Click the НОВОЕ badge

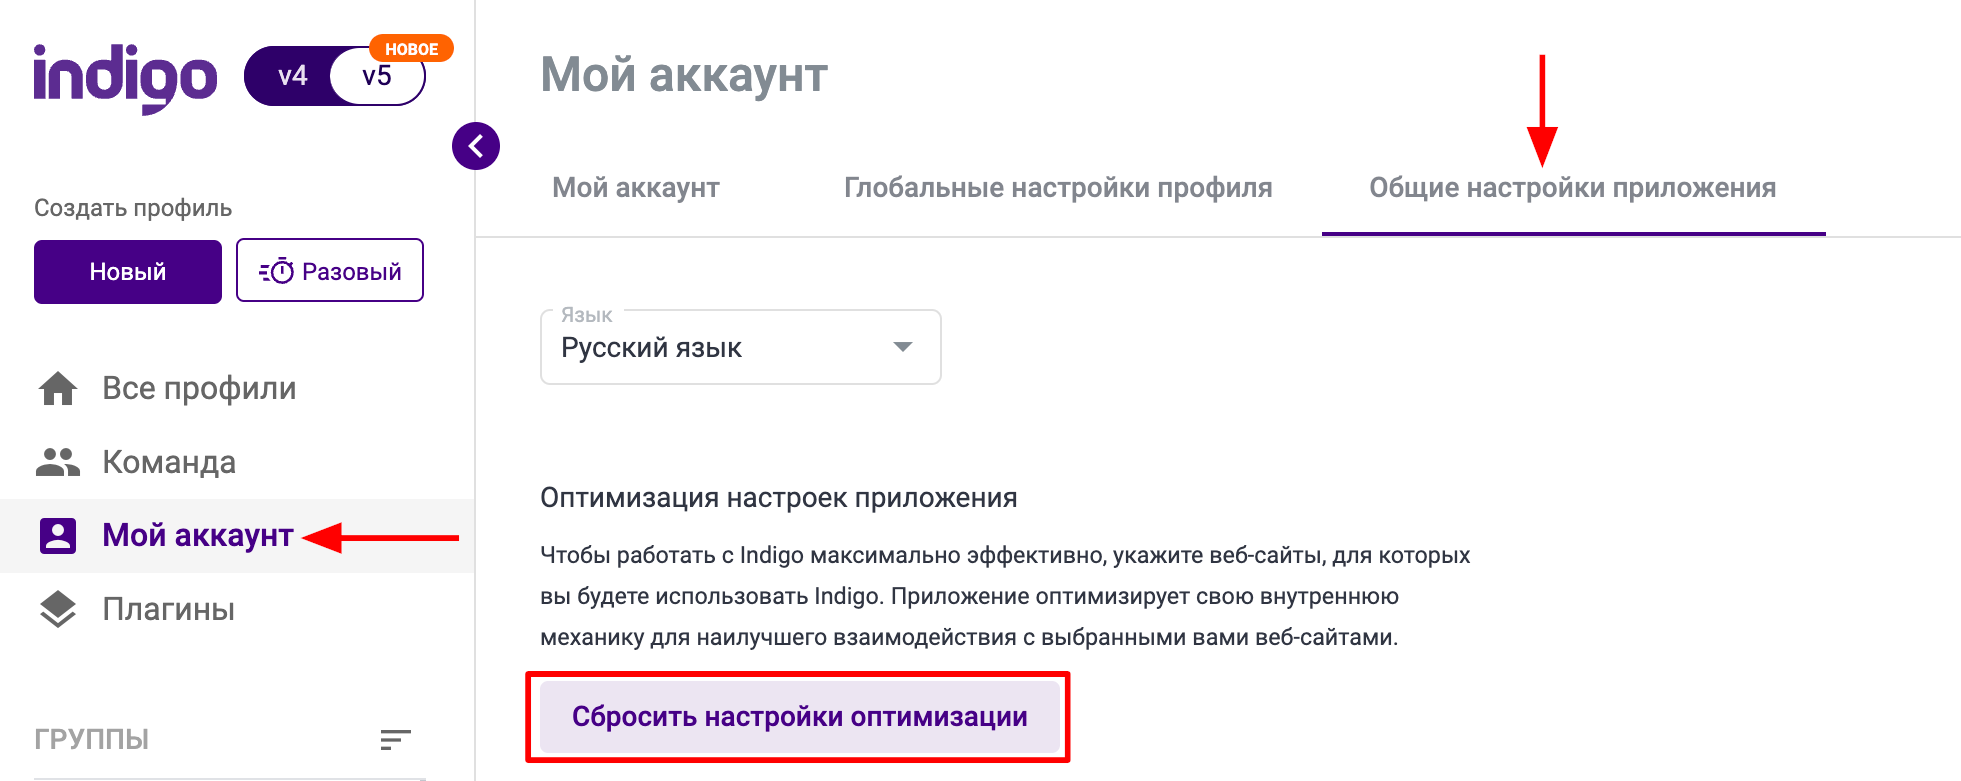point(411,49)
